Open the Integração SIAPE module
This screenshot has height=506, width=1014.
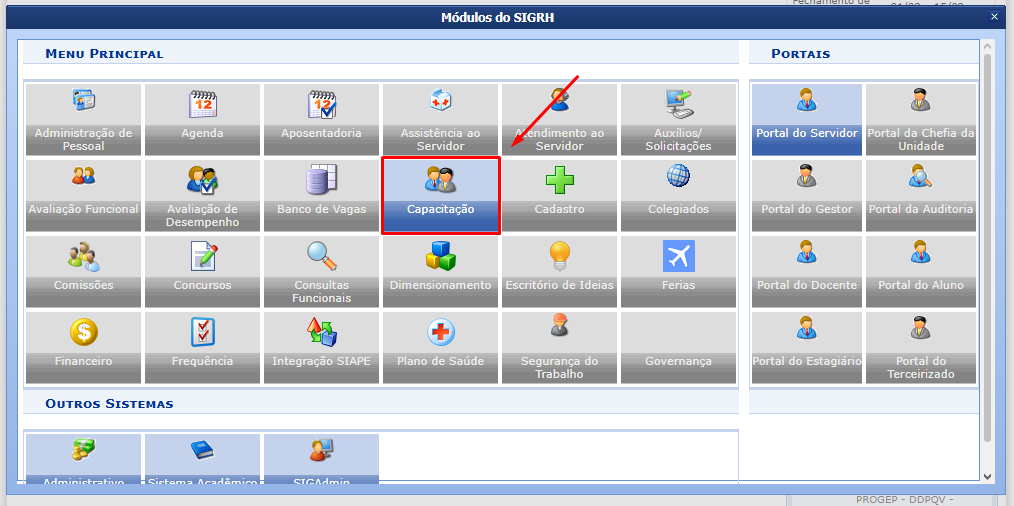coord(321,347)
